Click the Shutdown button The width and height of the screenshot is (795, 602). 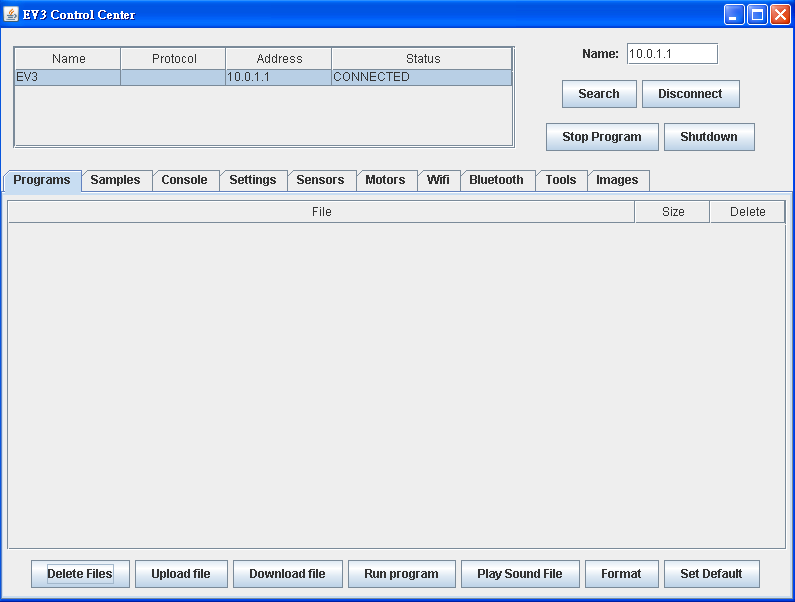(x=709, y=137)
